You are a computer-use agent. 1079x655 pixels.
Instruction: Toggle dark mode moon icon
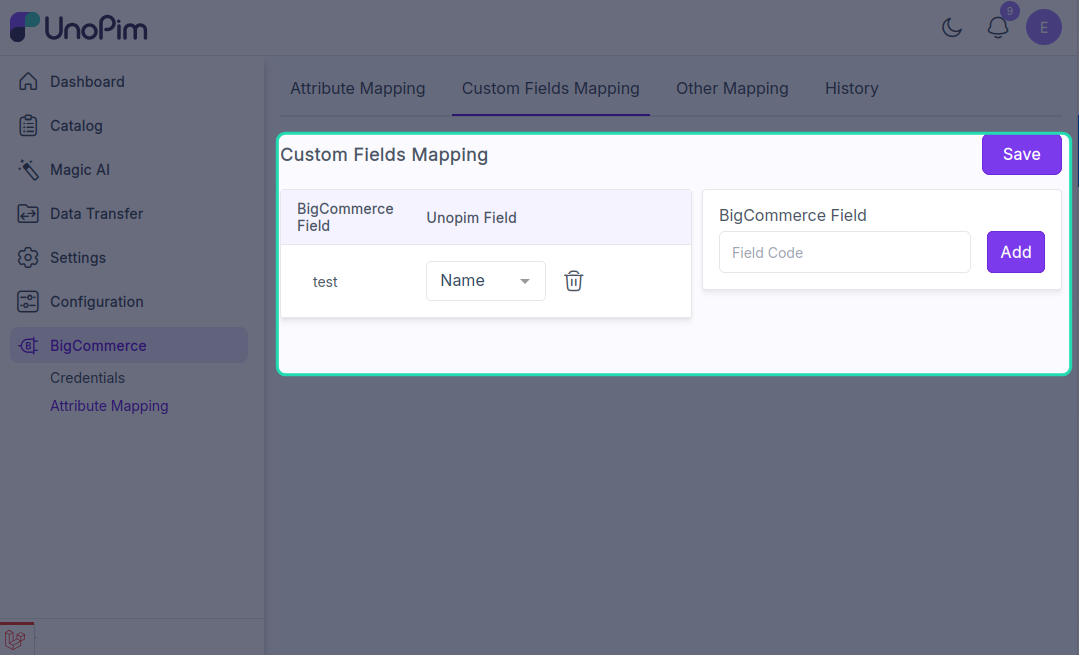952,28
